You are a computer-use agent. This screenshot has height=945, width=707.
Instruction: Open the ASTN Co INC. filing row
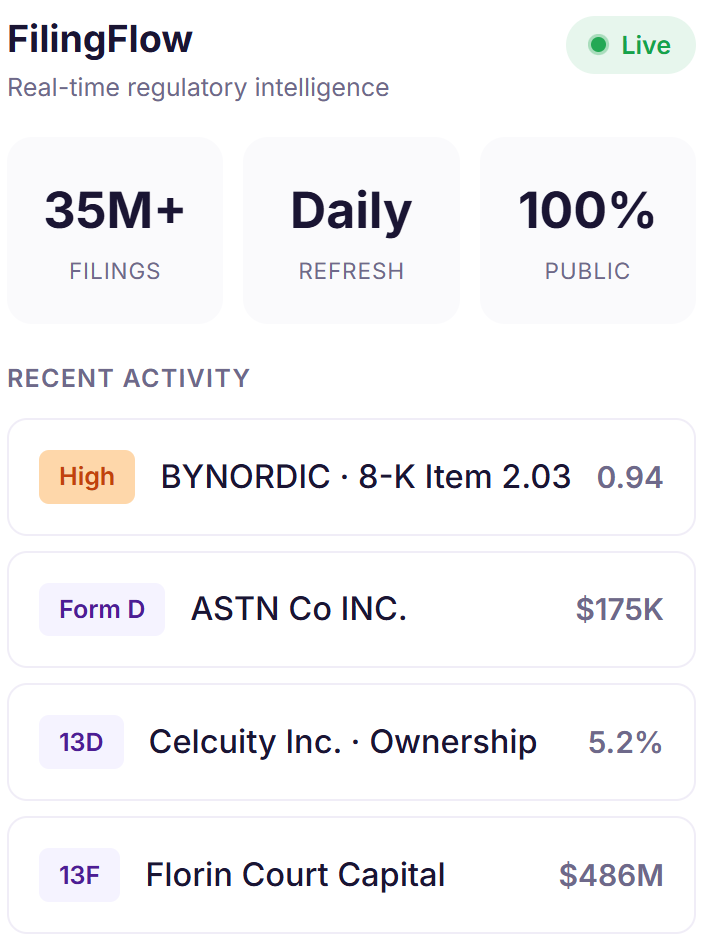tap(351, 609)
